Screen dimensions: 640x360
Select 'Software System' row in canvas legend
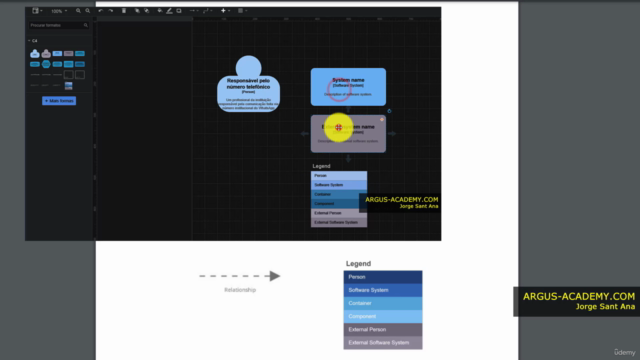339,185
